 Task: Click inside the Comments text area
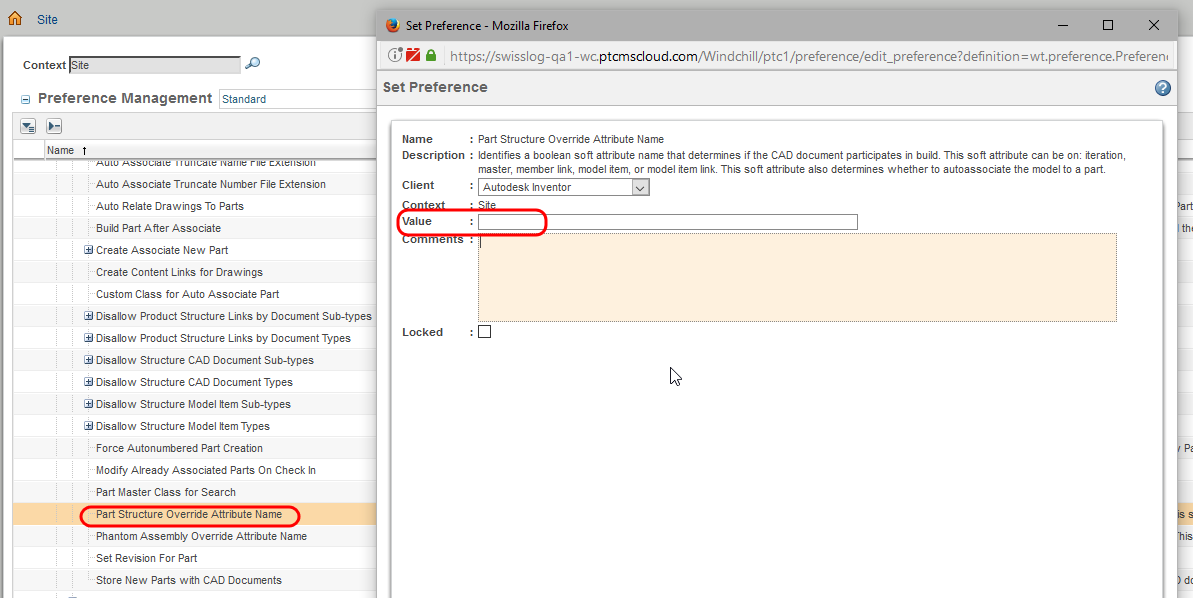(796, 277)
